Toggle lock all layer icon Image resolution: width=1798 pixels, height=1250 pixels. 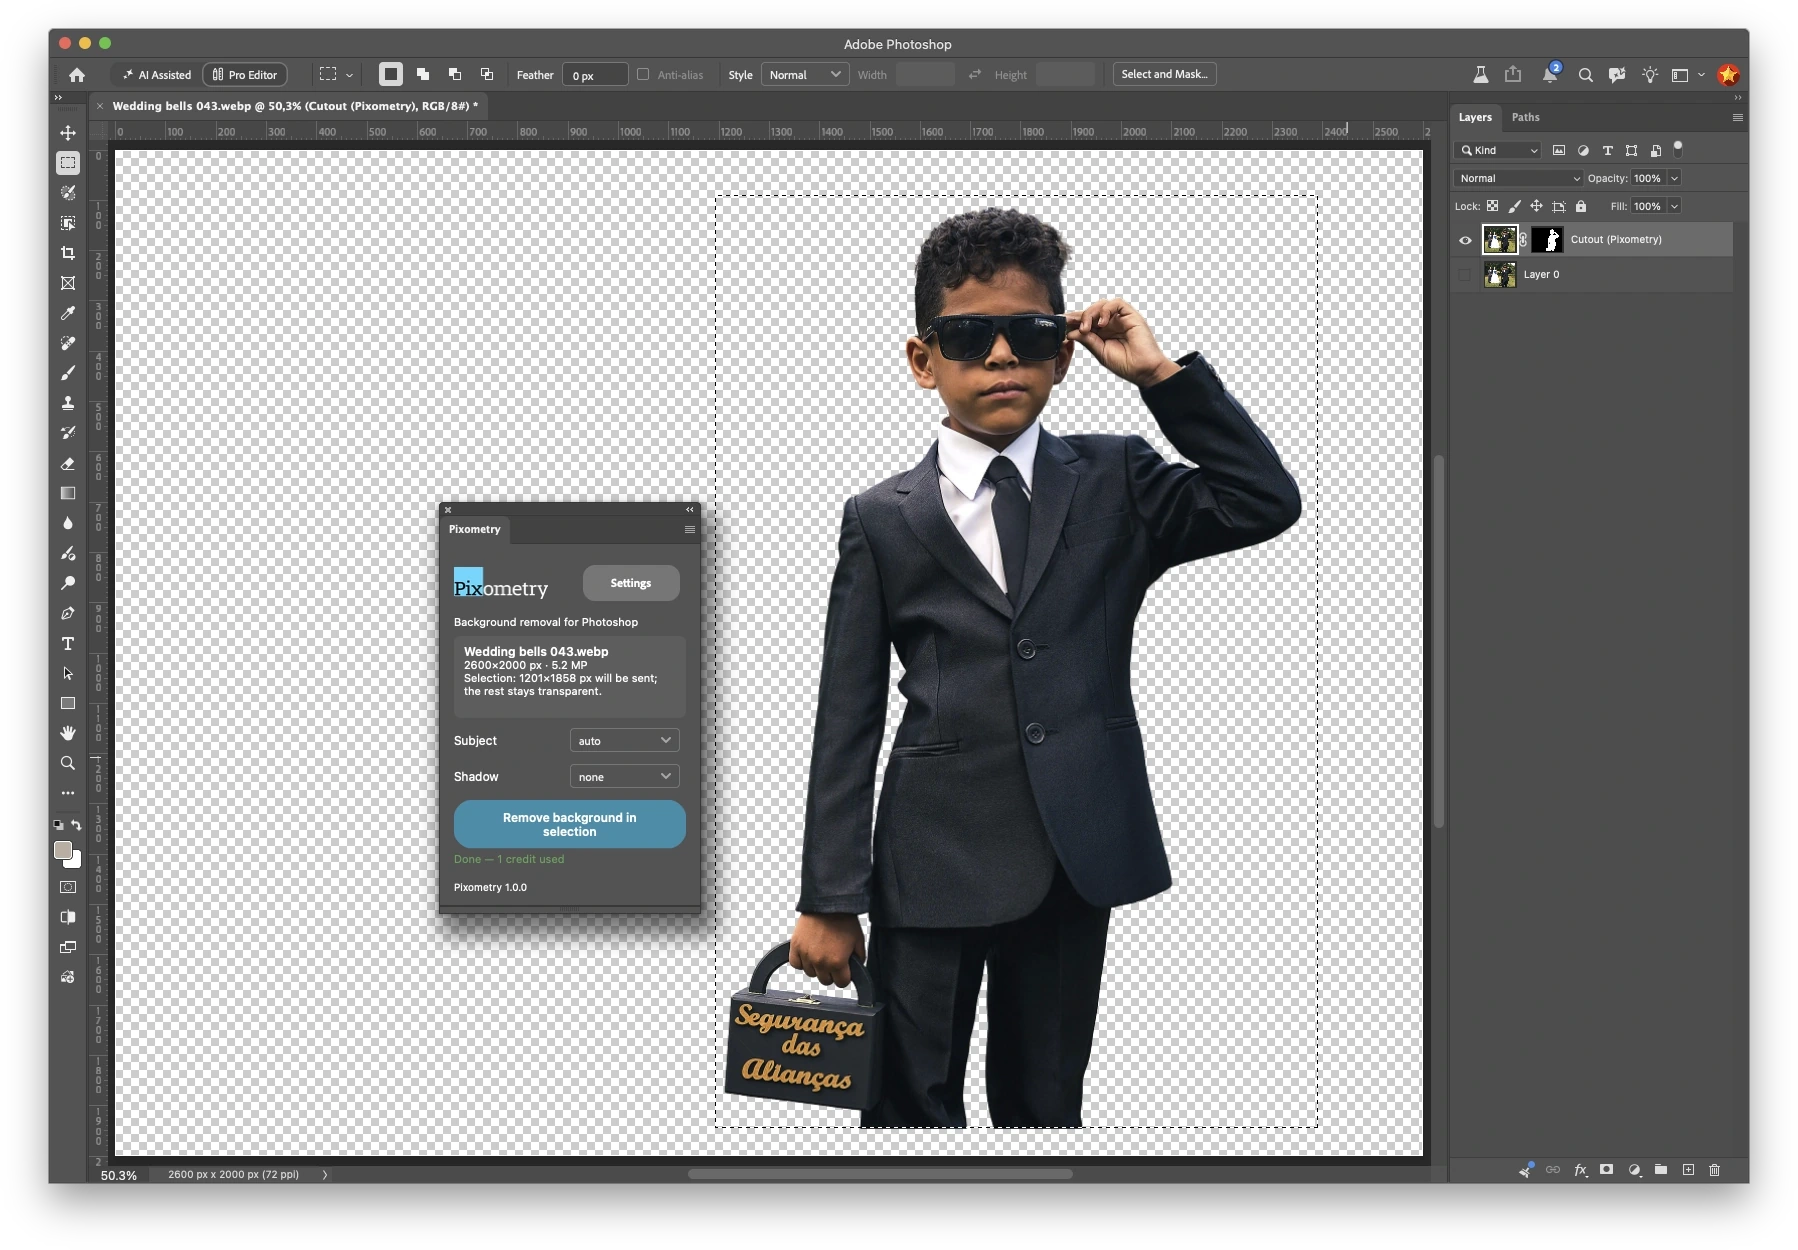(1581, 206)
